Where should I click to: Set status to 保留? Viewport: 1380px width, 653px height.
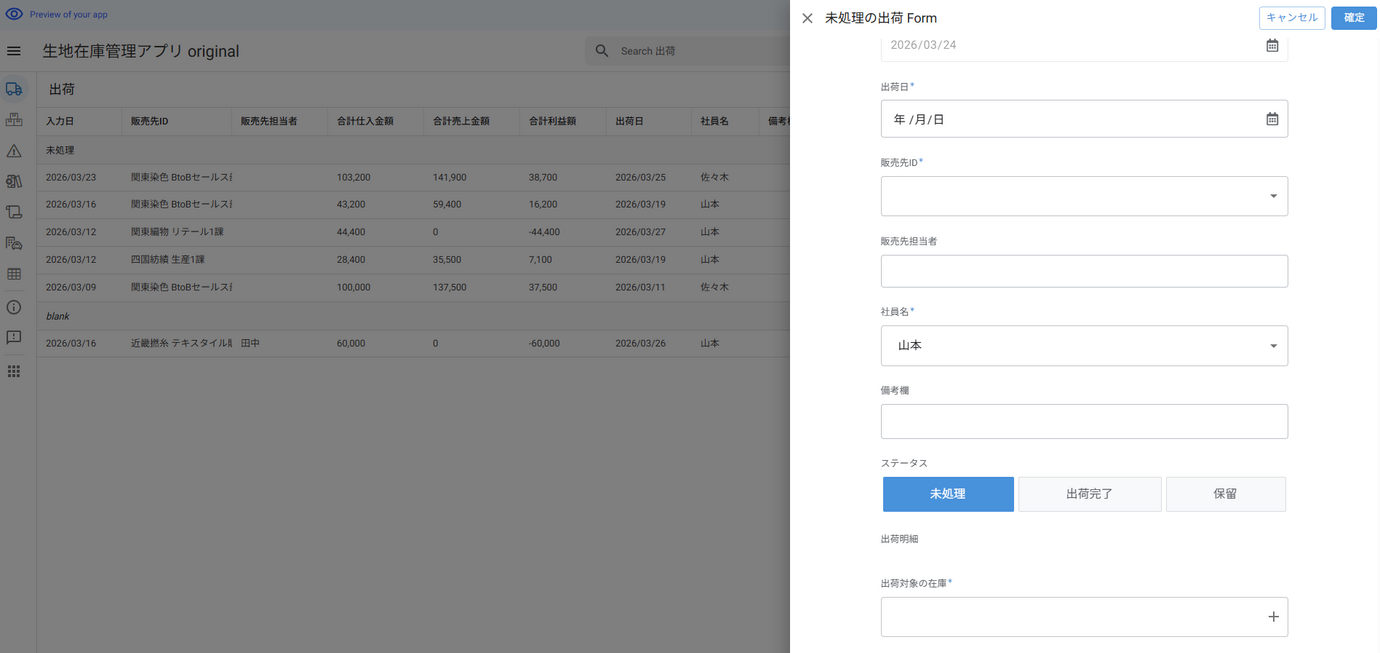point(1225,494)
